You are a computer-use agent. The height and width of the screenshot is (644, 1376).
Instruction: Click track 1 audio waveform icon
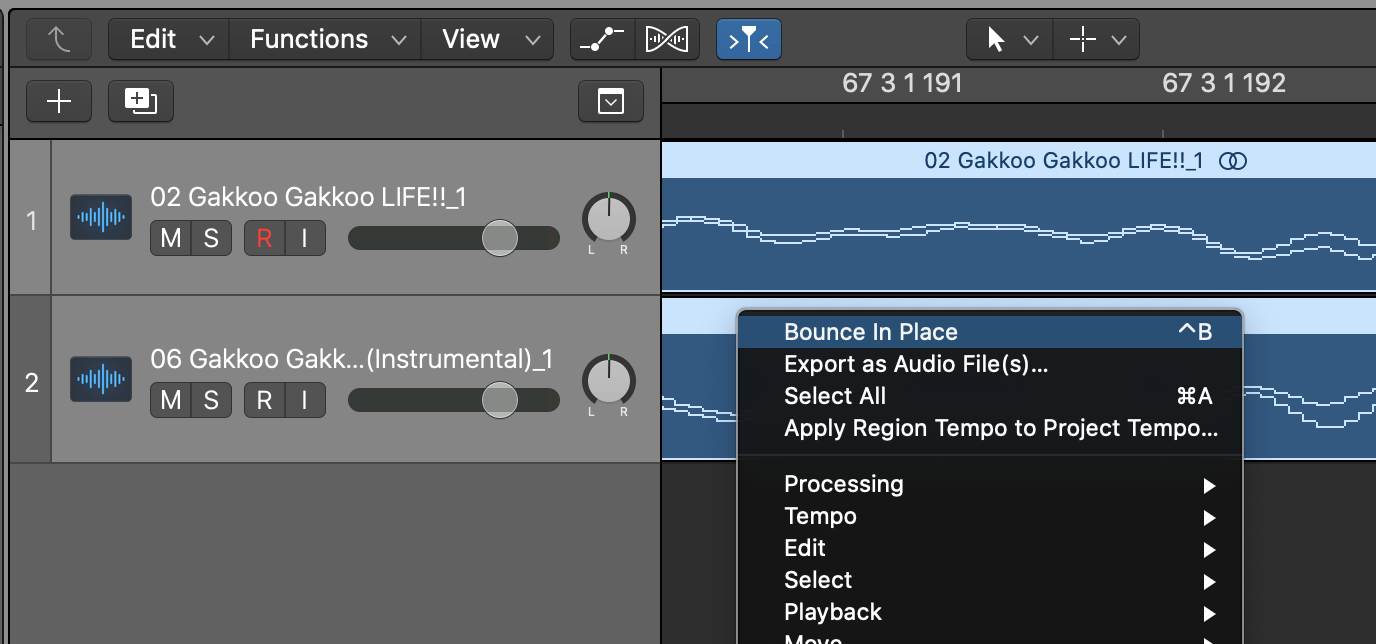[101, 217]
